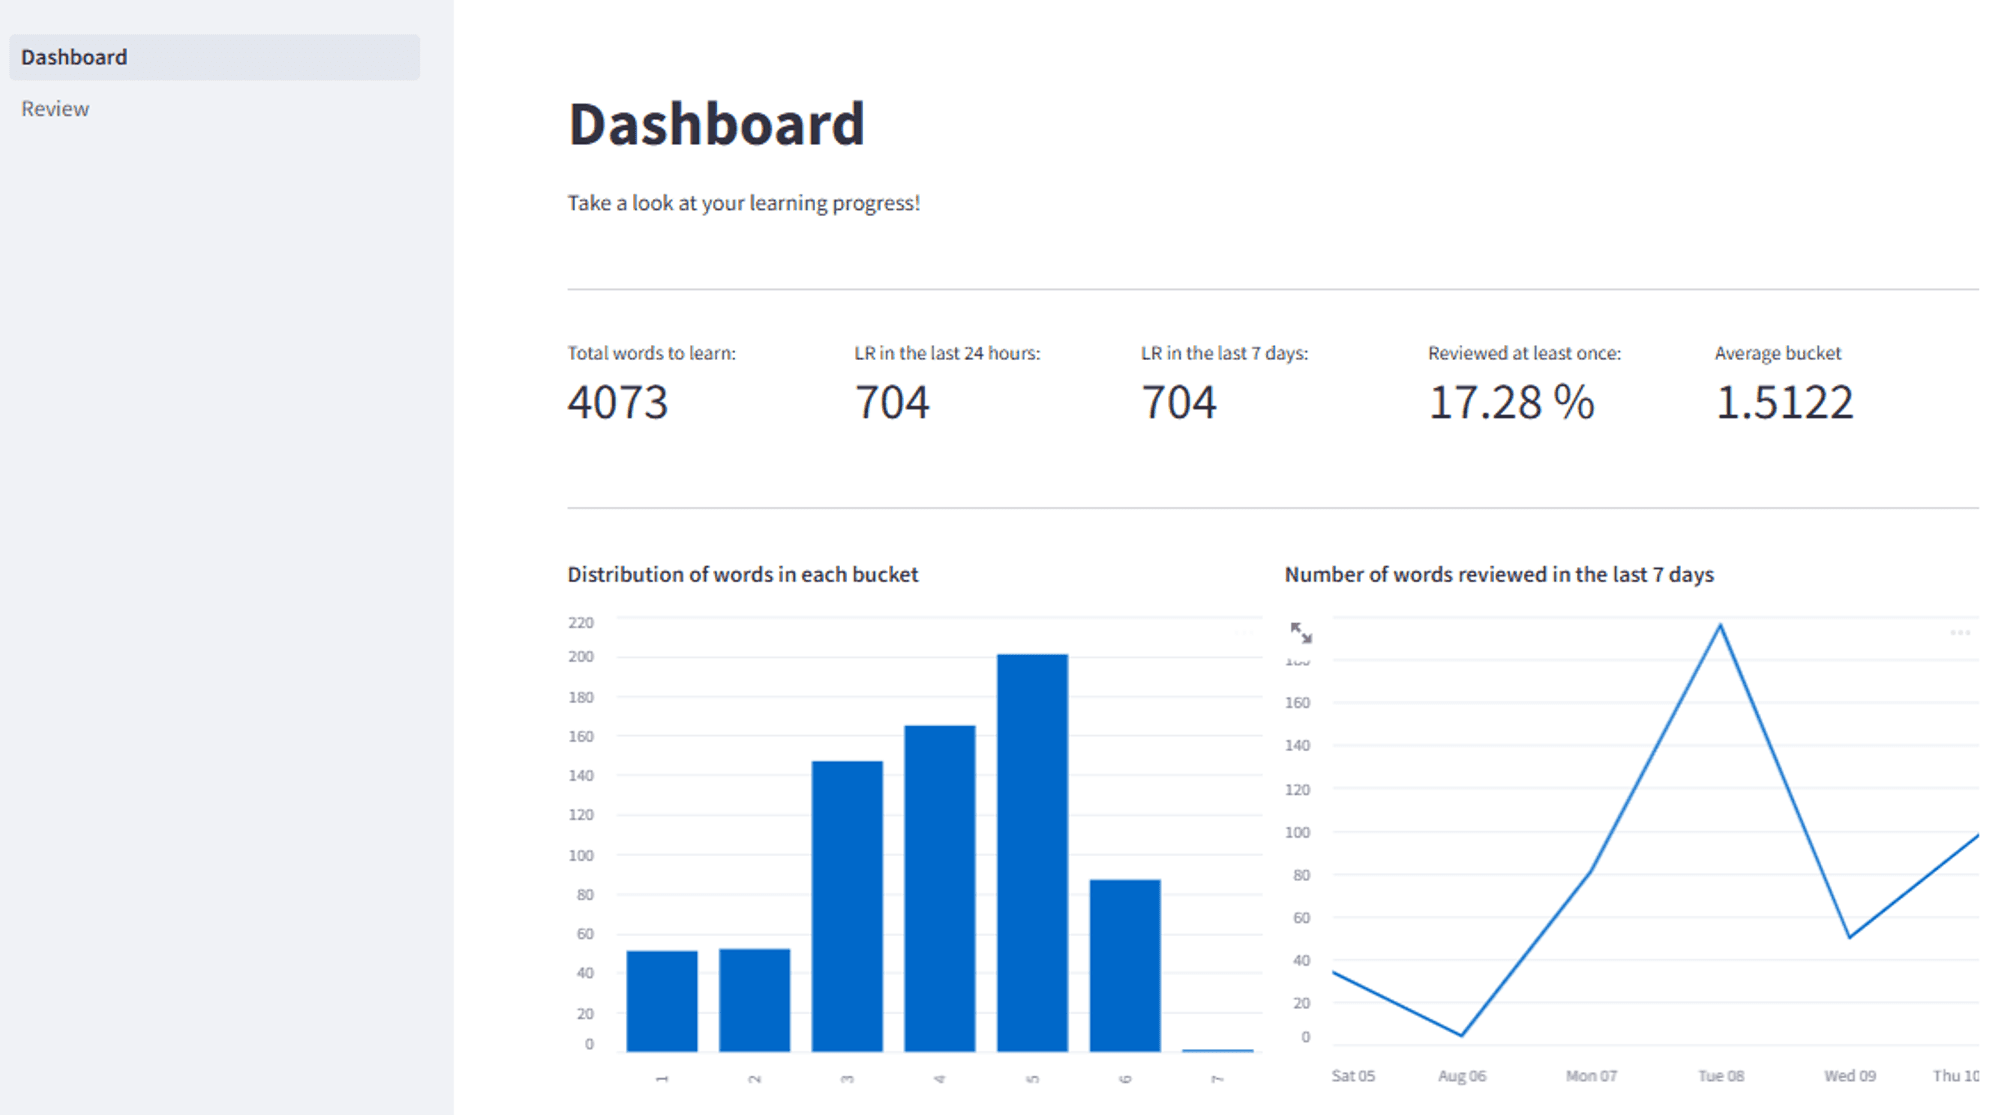Click the bar for bucket 4
The height and width of the screenshot is (1115, 2000).
[940, 888]
